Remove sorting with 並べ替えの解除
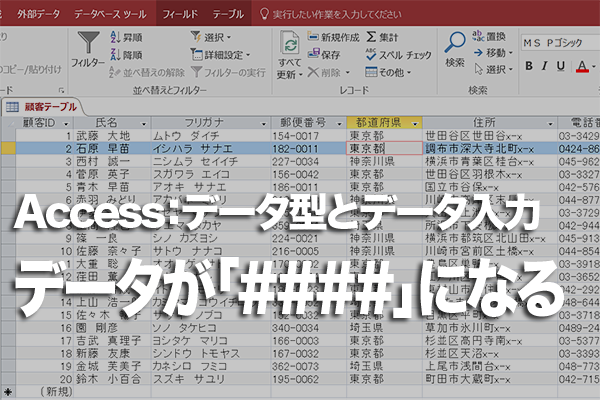Image resolution: width=600 pixels, height=400 pixels. point(147,72)
